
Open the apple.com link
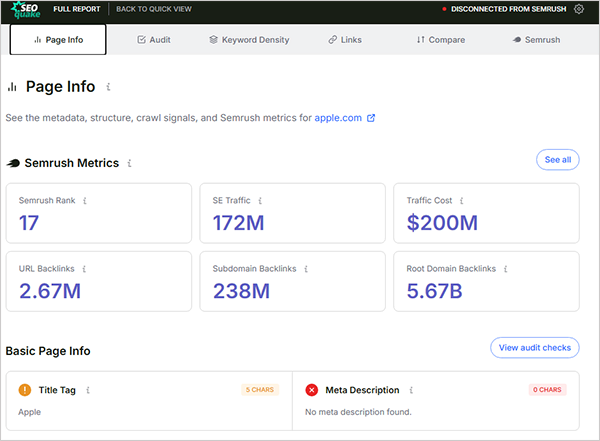tap(338, 118)
